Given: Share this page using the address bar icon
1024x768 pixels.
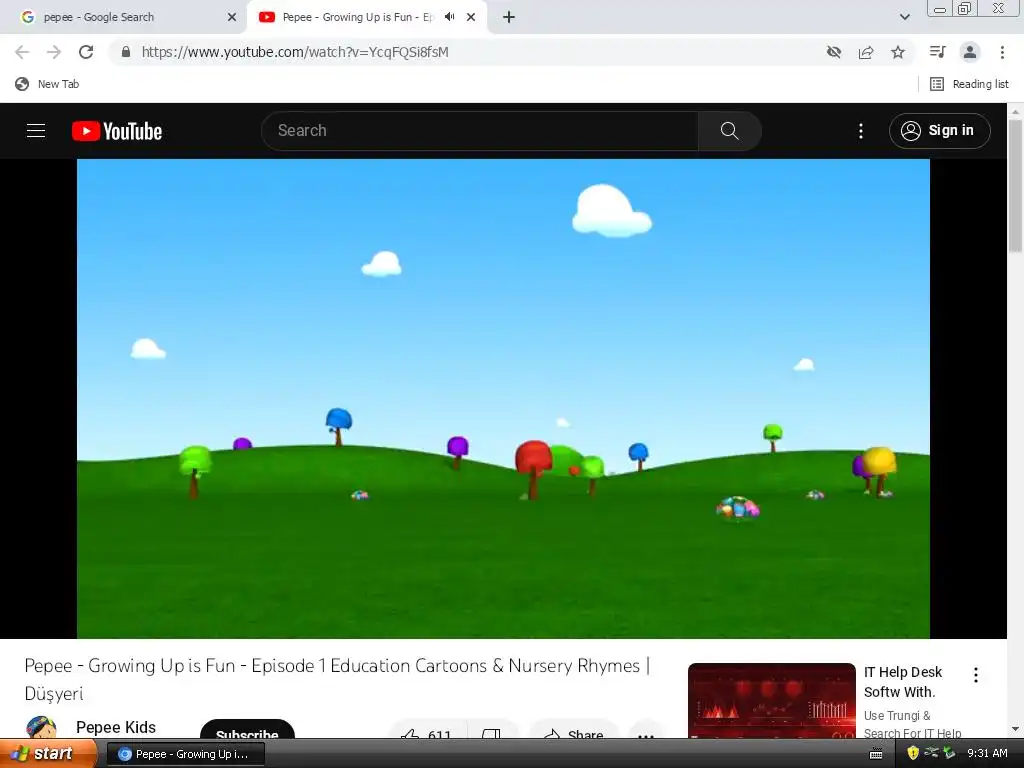Looking at the screenshot, I should tap(866, 52).
